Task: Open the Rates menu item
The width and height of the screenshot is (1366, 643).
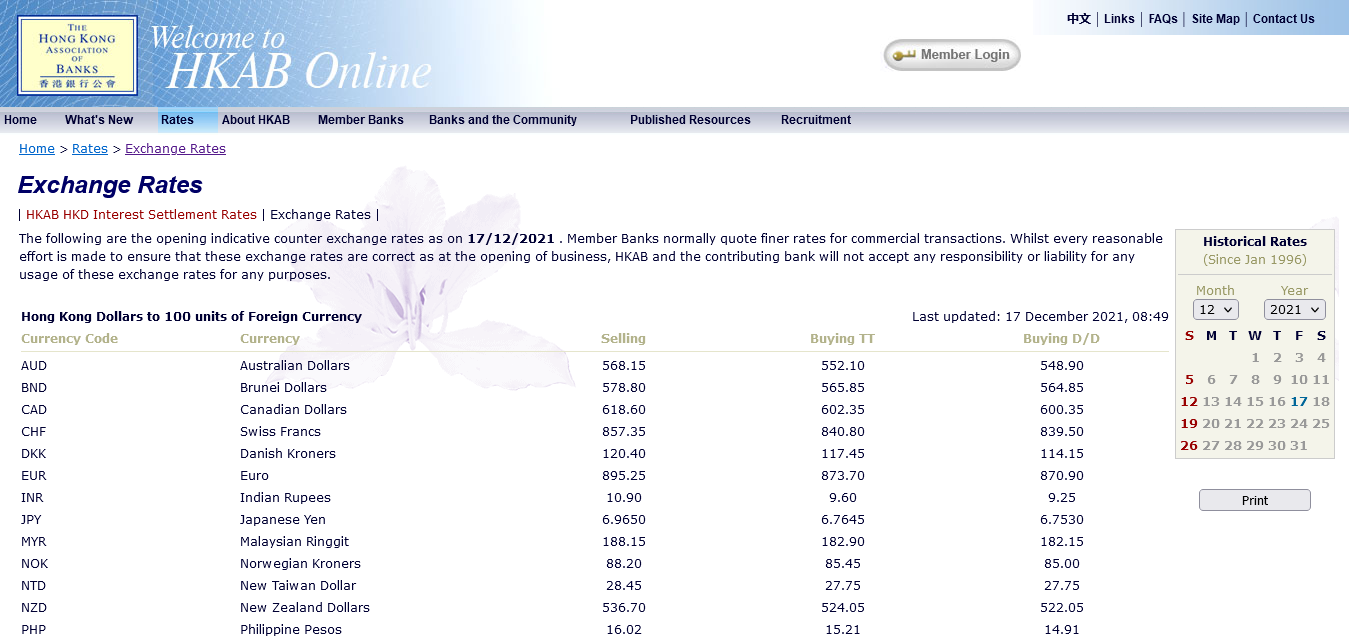Action: (177, 120)
